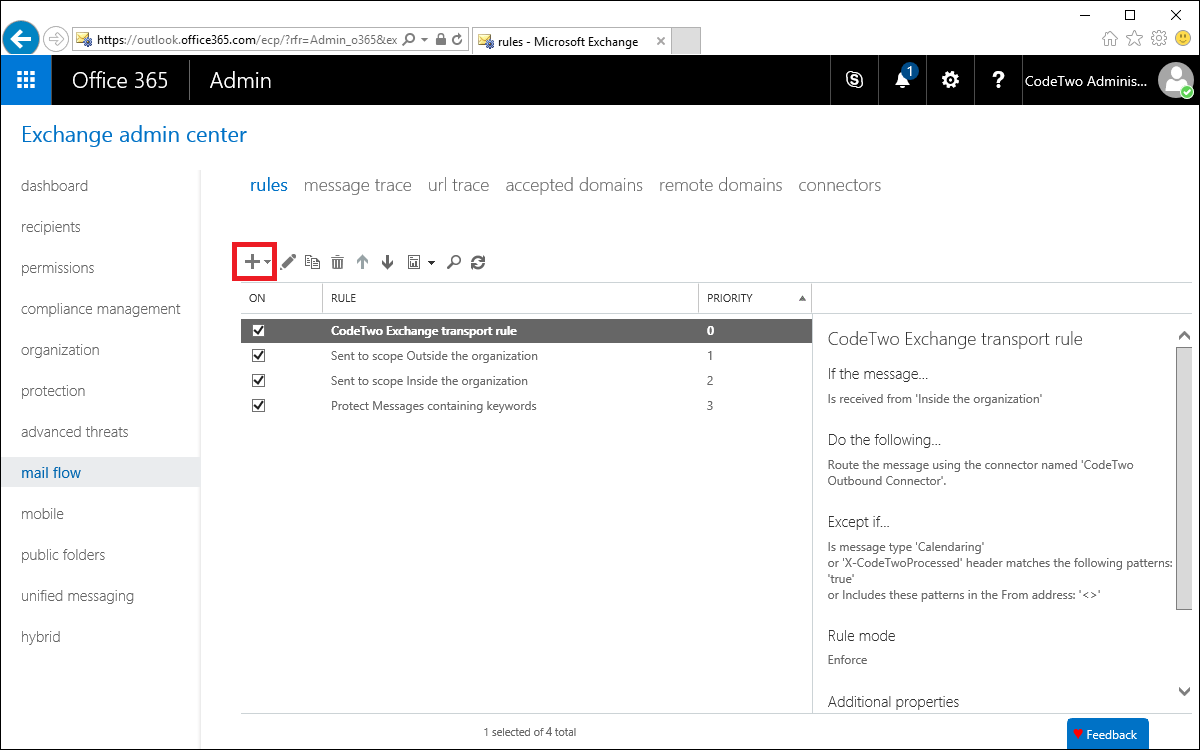Click the user account avatar picture
The width and height of the screenshot is (1200, 750).
pos(1175,80)
